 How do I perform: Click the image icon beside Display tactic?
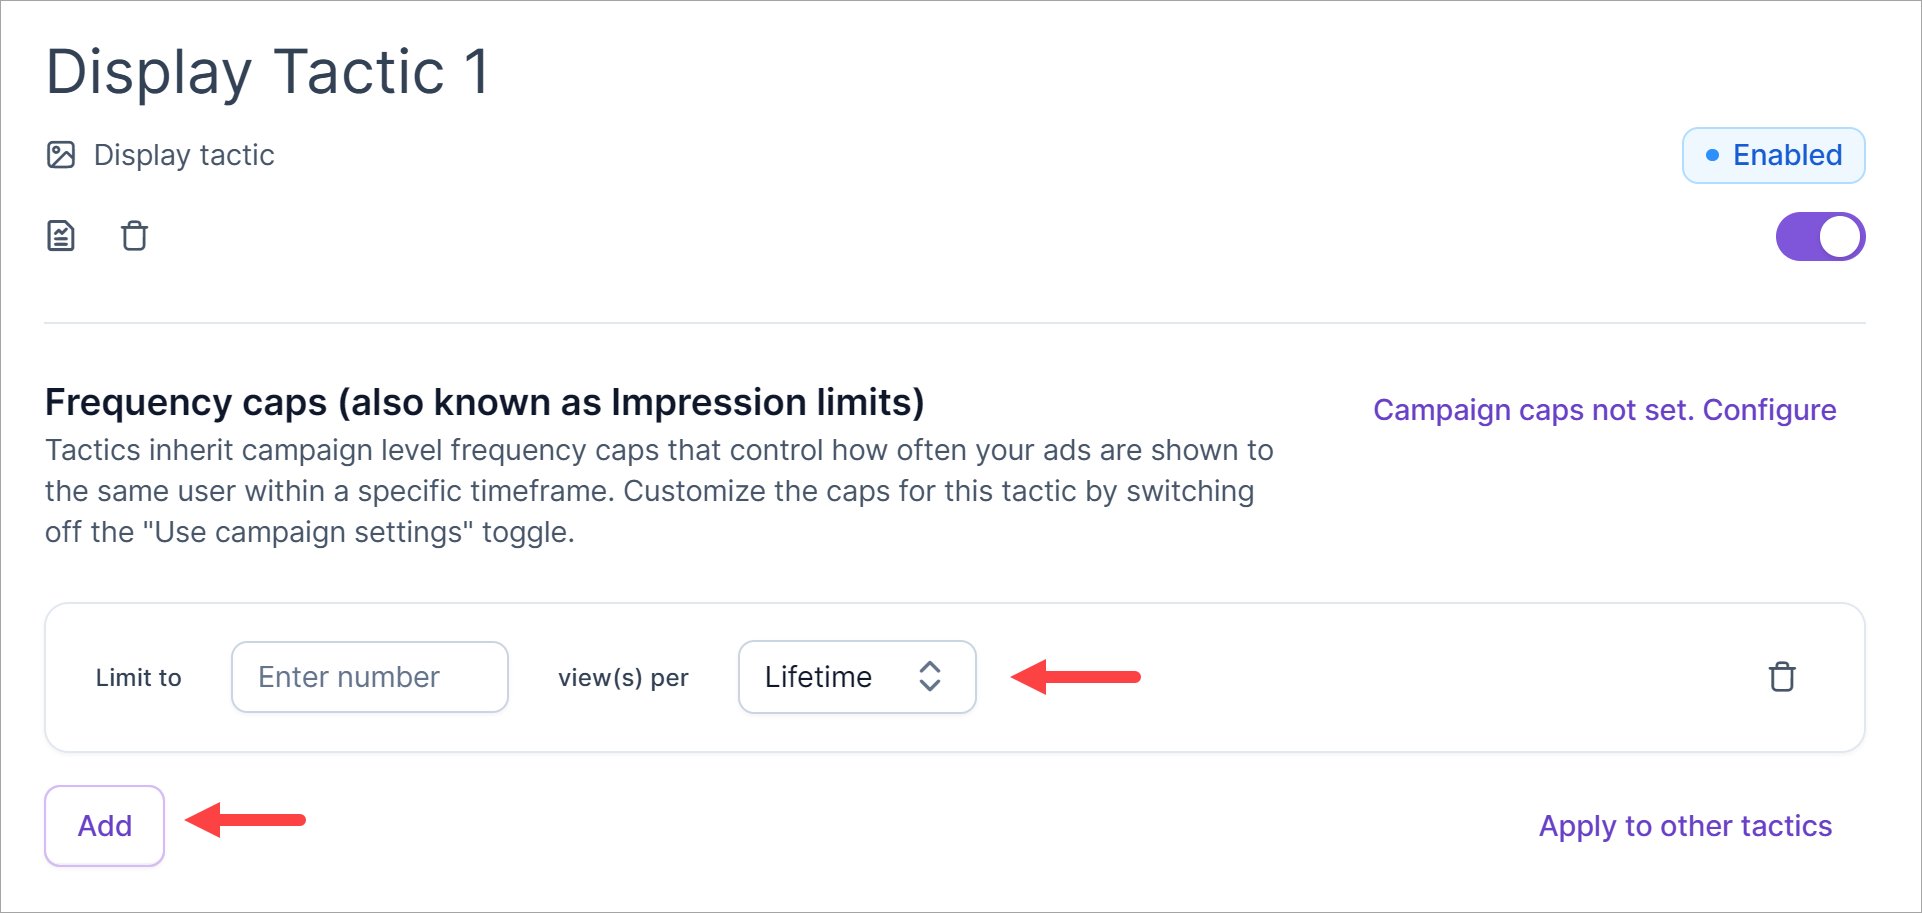click(61, 155)
